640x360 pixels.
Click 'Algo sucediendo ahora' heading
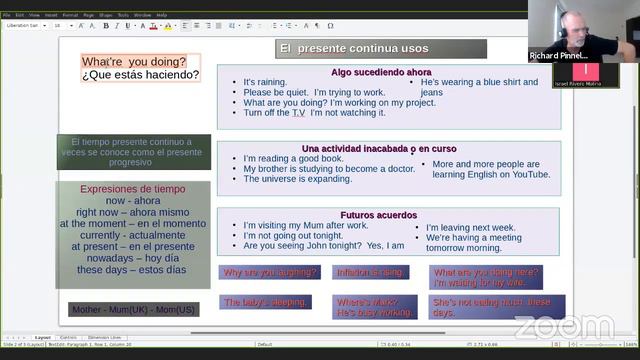[x=381, y=72]
